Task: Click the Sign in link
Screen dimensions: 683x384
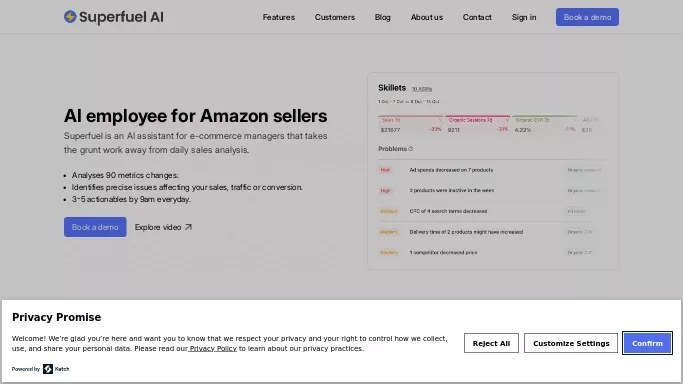Action: 524,17
